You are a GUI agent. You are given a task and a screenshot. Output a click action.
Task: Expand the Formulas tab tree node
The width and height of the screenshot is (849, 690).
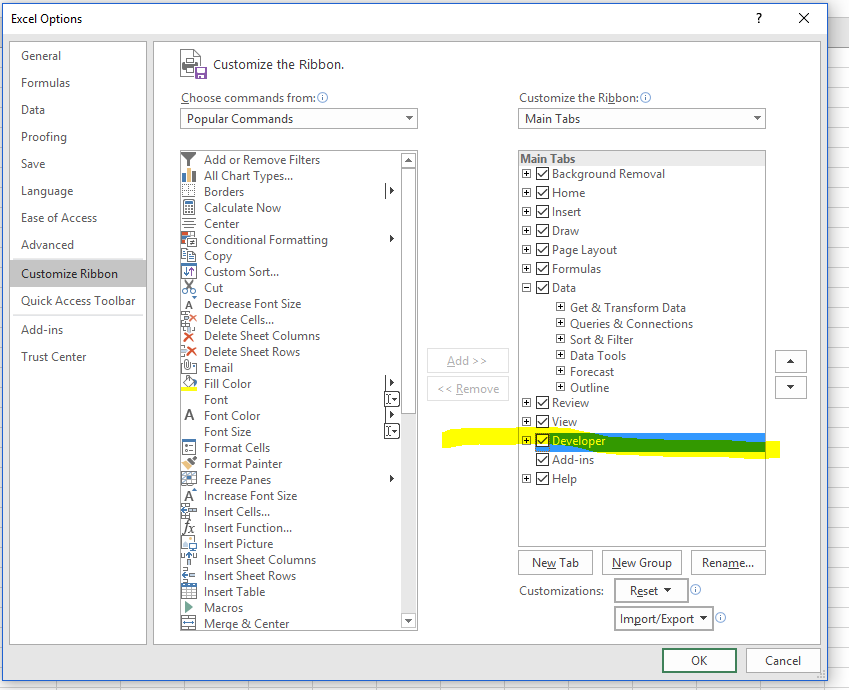pyautogui.click(x=526, y=269)
